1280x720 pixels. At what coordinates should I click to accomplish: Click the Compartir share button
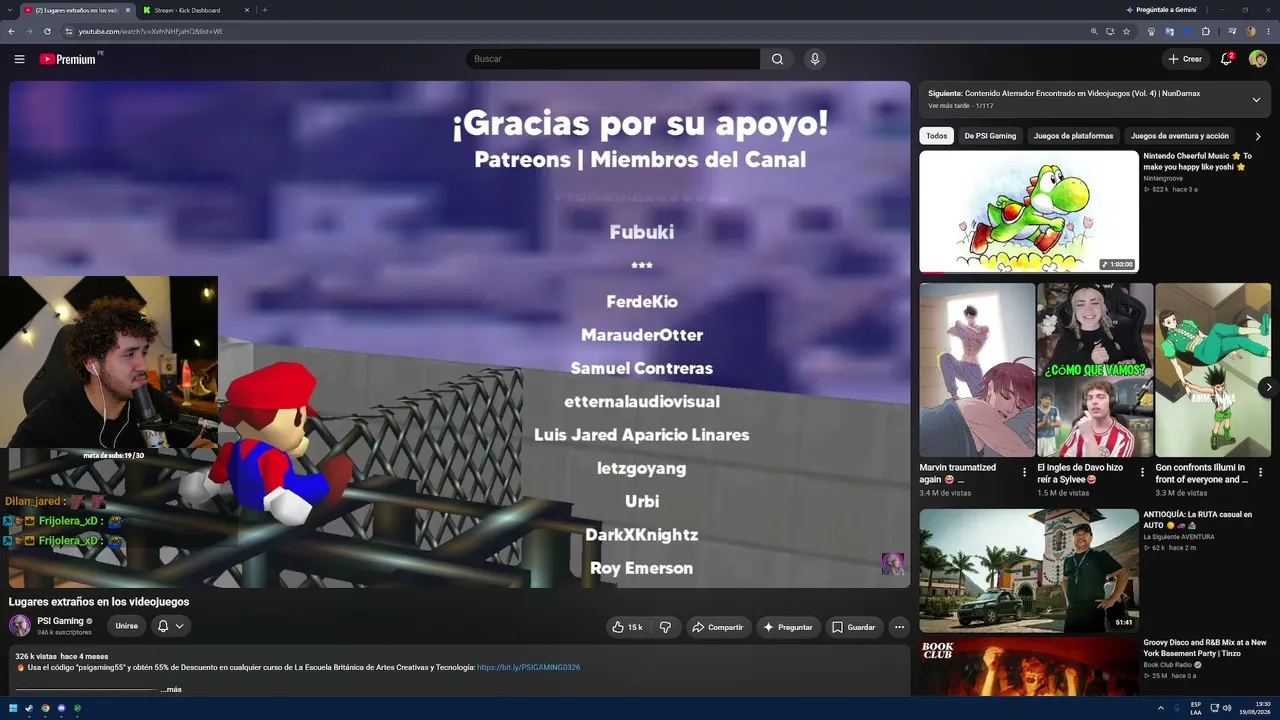coord(718,627)
